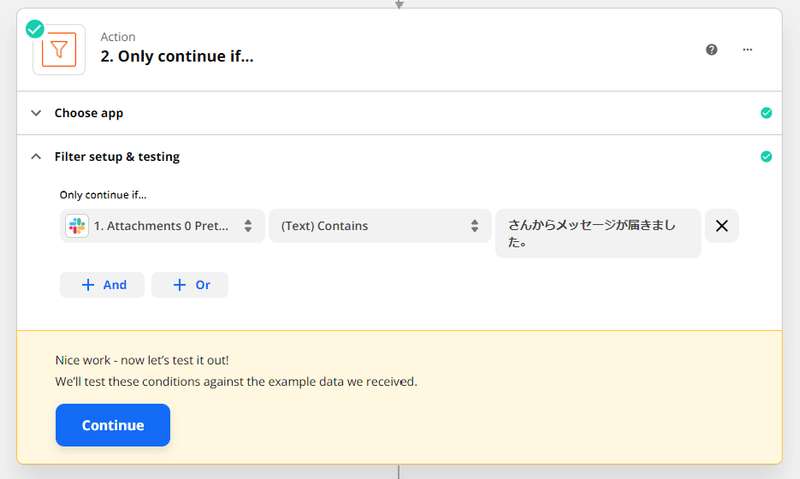Click the orange filter funnel icon
The height and width of the screenshot is (479, 800).
[x=59, y=49]
